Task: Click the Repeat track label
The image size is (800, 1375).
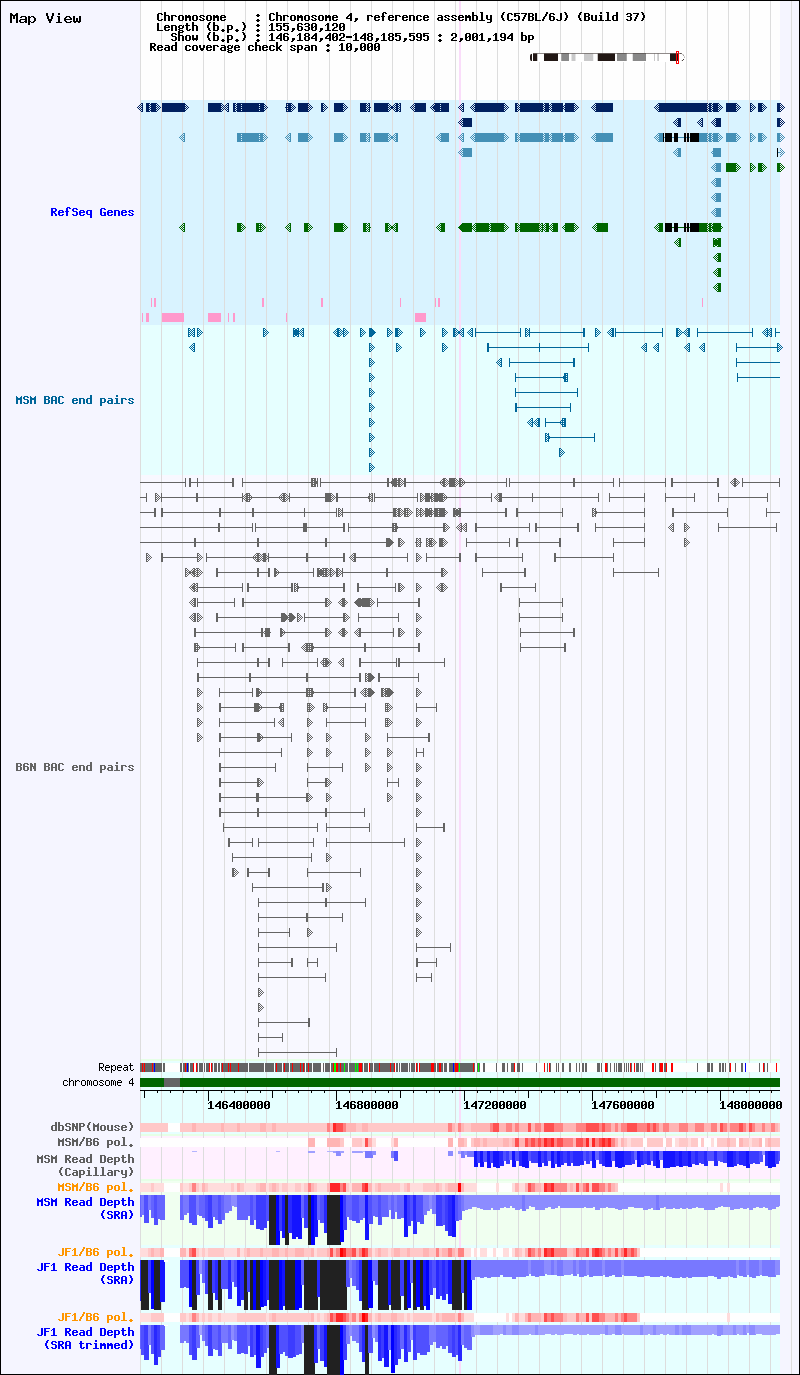Action: click(x=116, y=1067)
